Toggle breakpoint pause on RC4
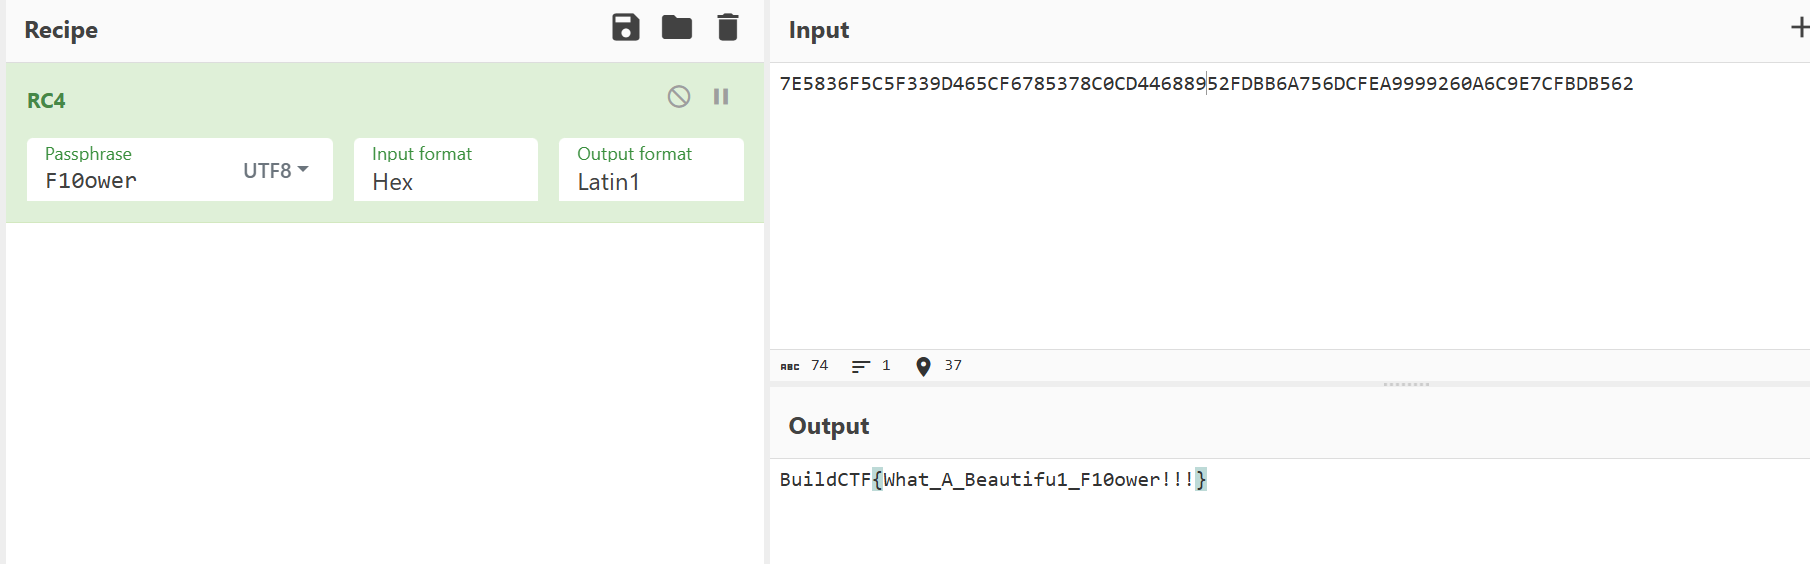Viewport: 1810px width, 564px height. [721, 97]
